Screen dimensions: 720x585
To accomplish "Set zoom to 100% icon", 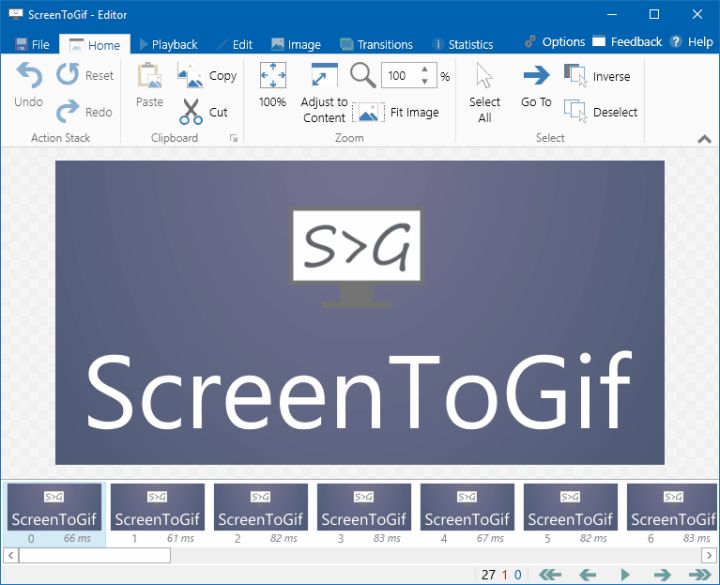I will [x=272, y=76].
